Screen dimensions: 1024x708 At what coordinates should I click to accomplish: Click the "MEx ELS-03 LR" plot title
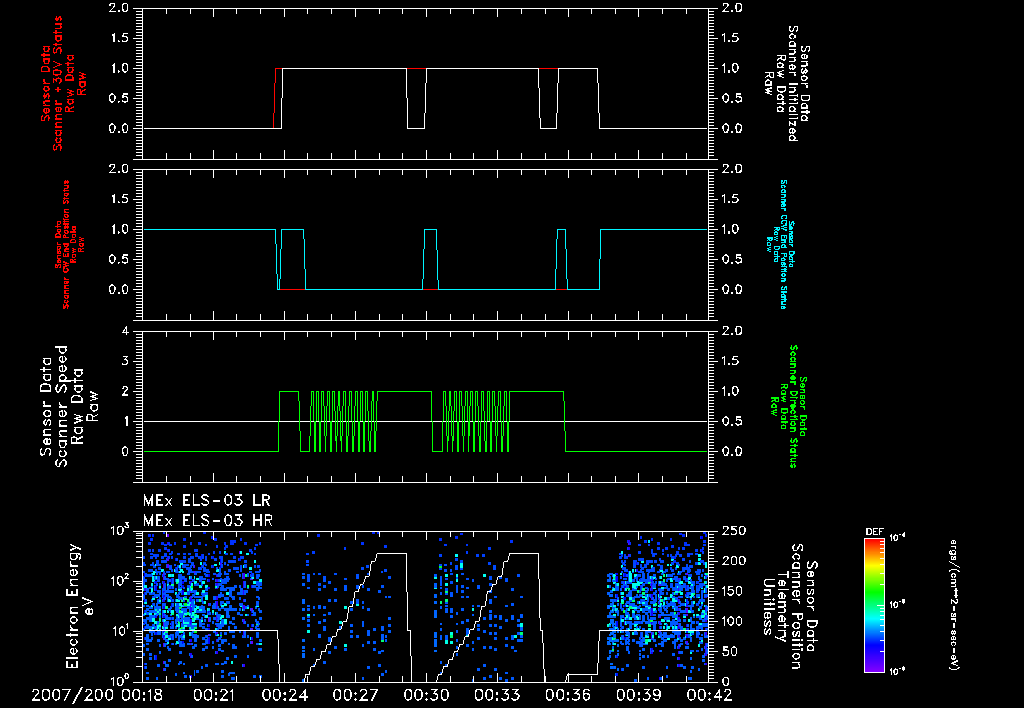206,501
